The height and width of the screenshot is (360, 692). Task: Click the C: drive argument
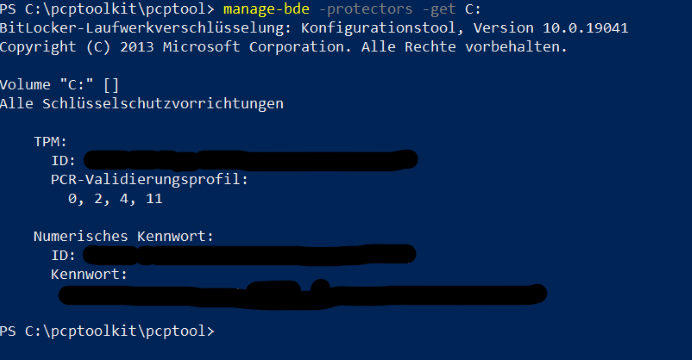tap(473, 9)
